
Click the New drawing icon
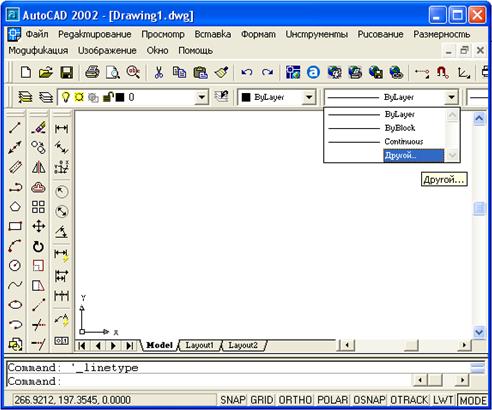26,72
